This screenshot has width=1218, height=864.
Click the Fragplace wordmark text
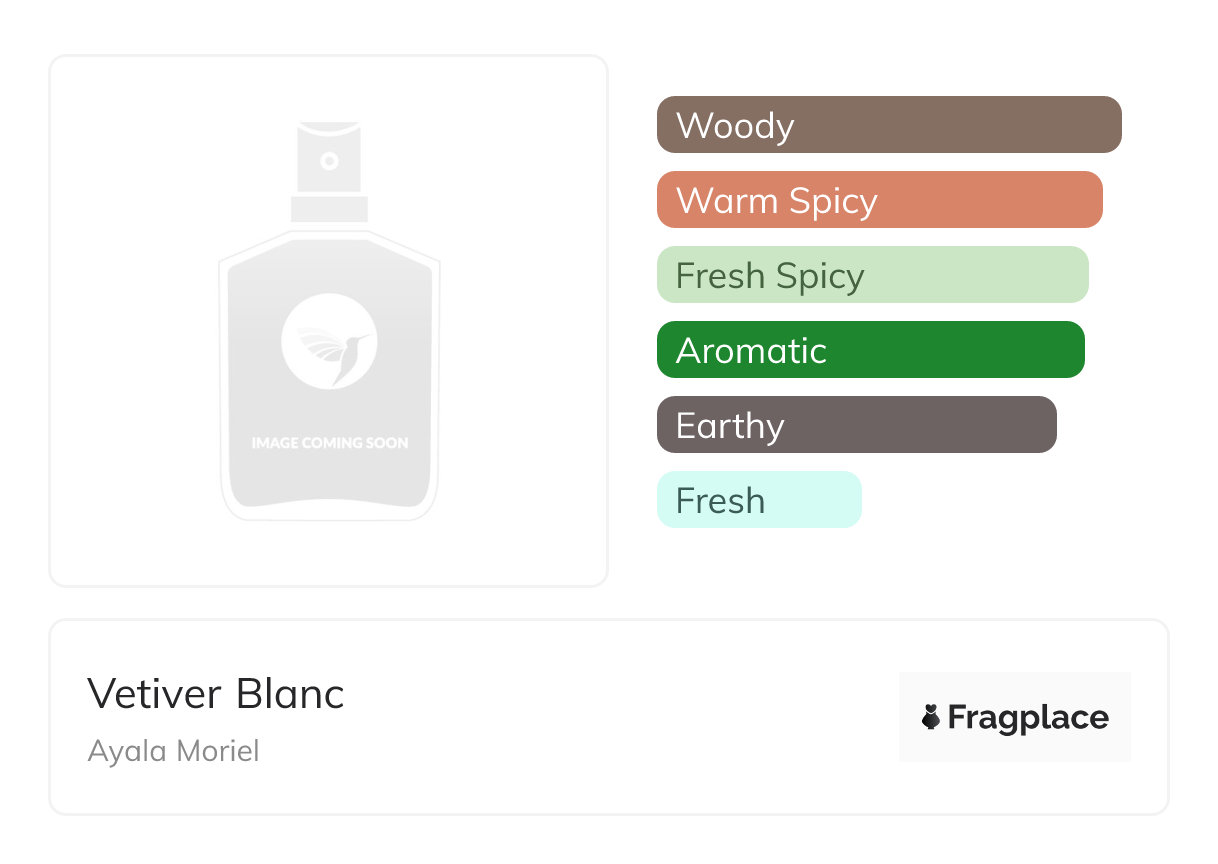pos(1028,718)
